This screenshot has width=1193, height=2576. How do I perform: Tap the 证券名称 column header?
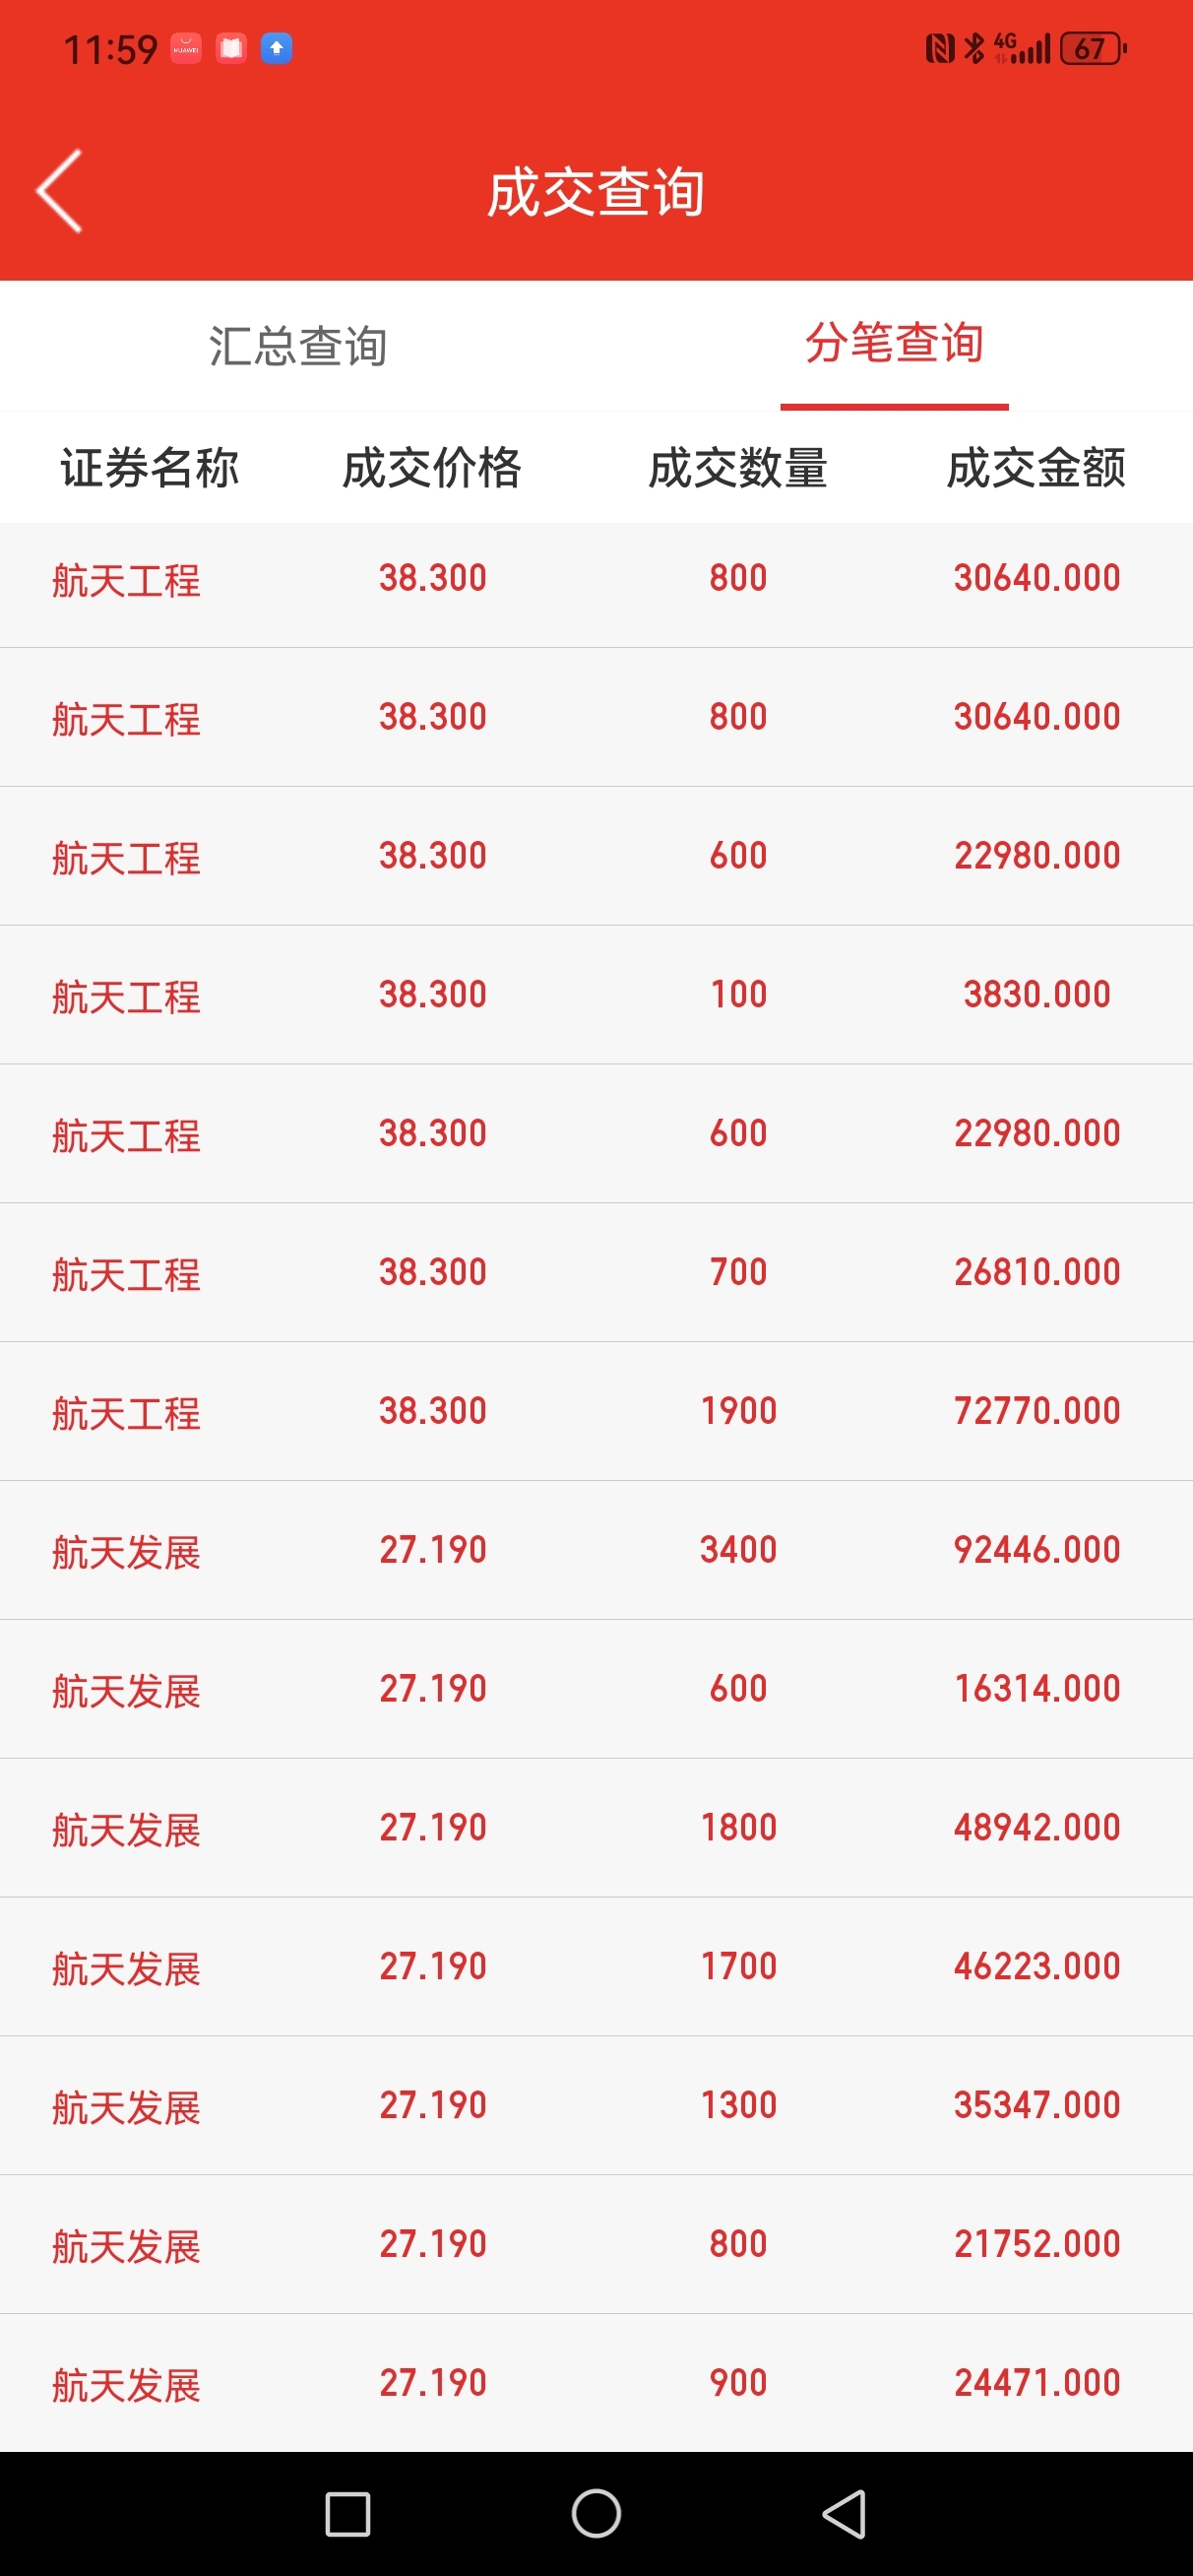(150, 468)
